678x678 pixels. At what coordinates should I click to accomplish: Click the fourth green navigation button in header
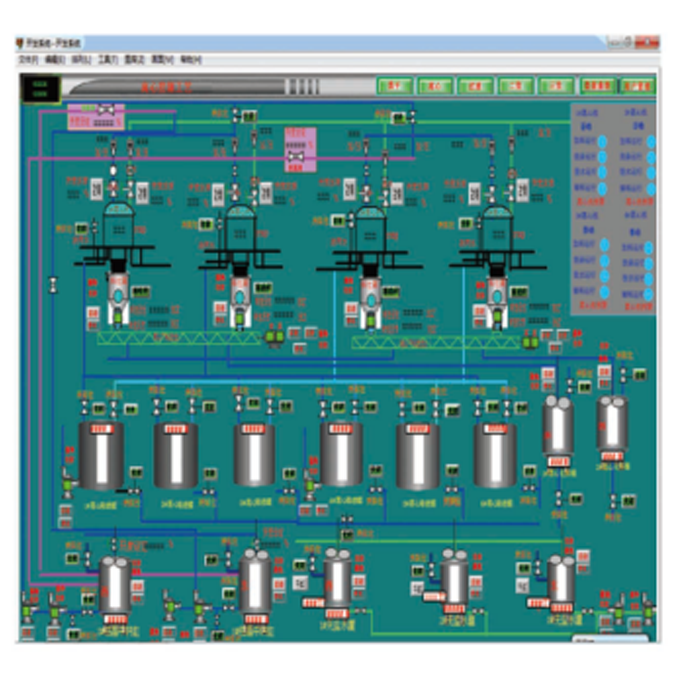coord(515,86)
